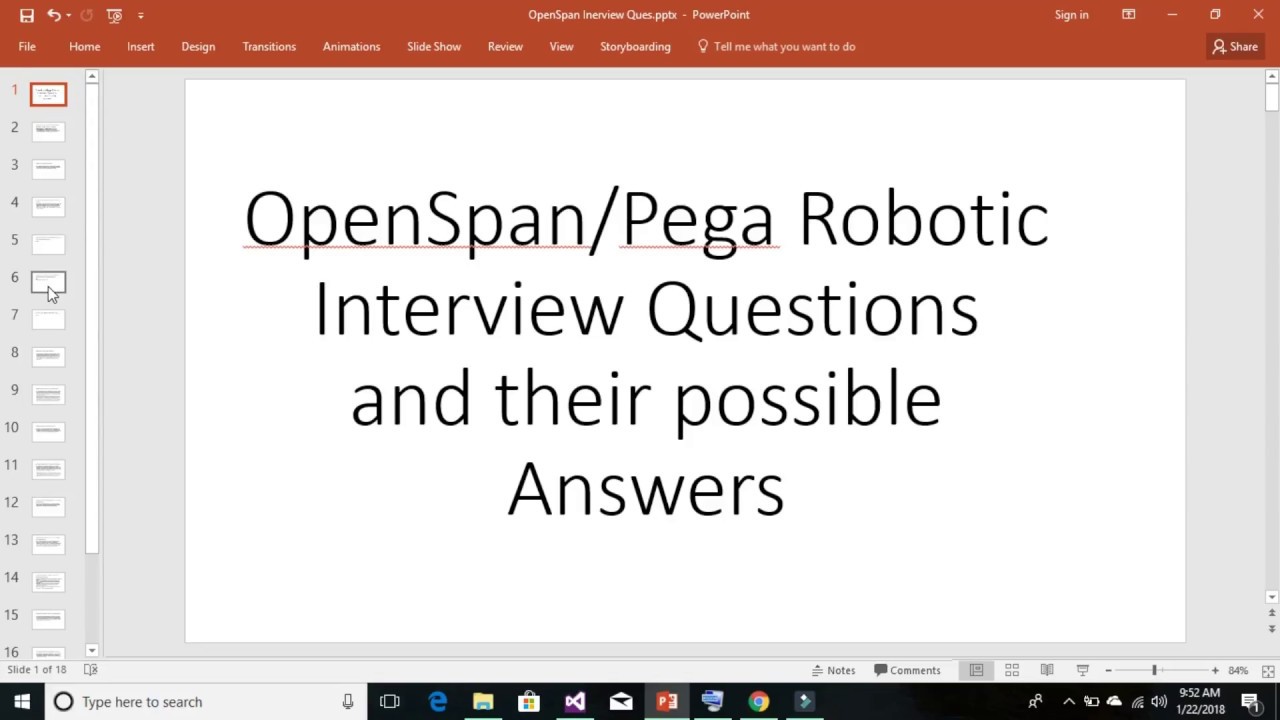
Task: Click the slide title text on the slide
Action: click(646, 353)
